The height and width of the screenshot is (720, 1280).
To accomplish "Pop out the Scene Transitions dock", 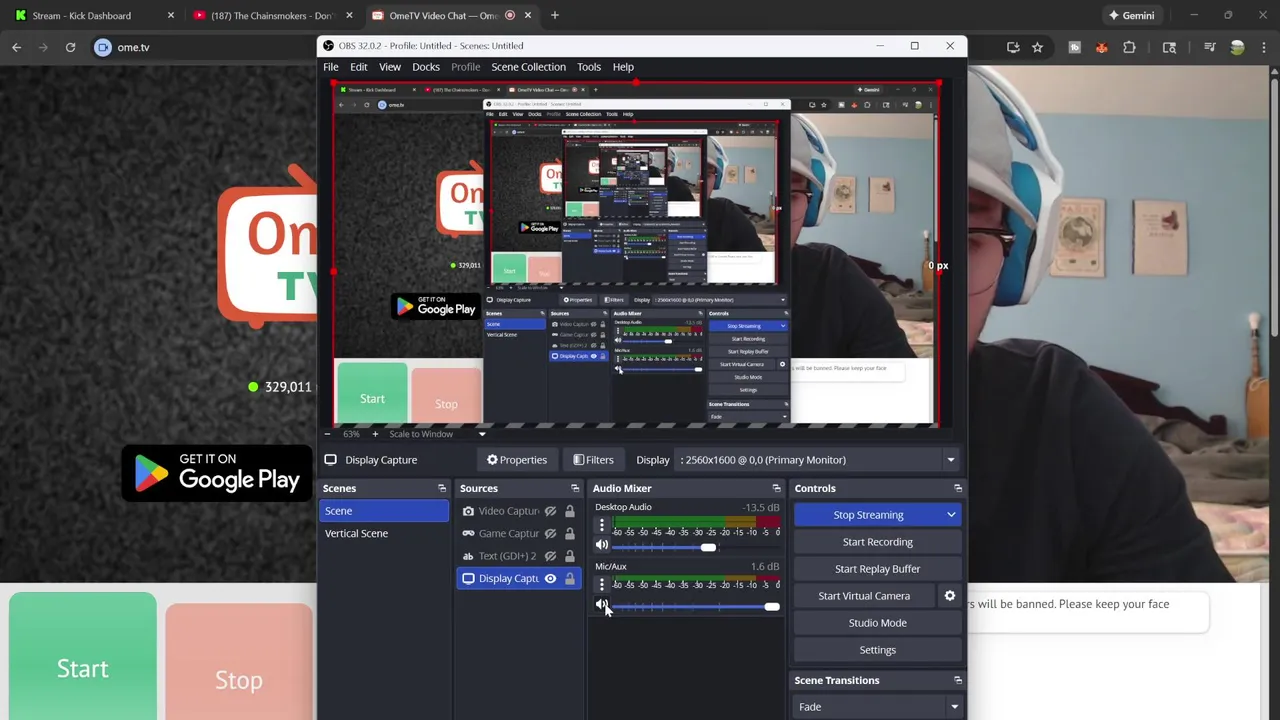I will [x=958, y=680].
